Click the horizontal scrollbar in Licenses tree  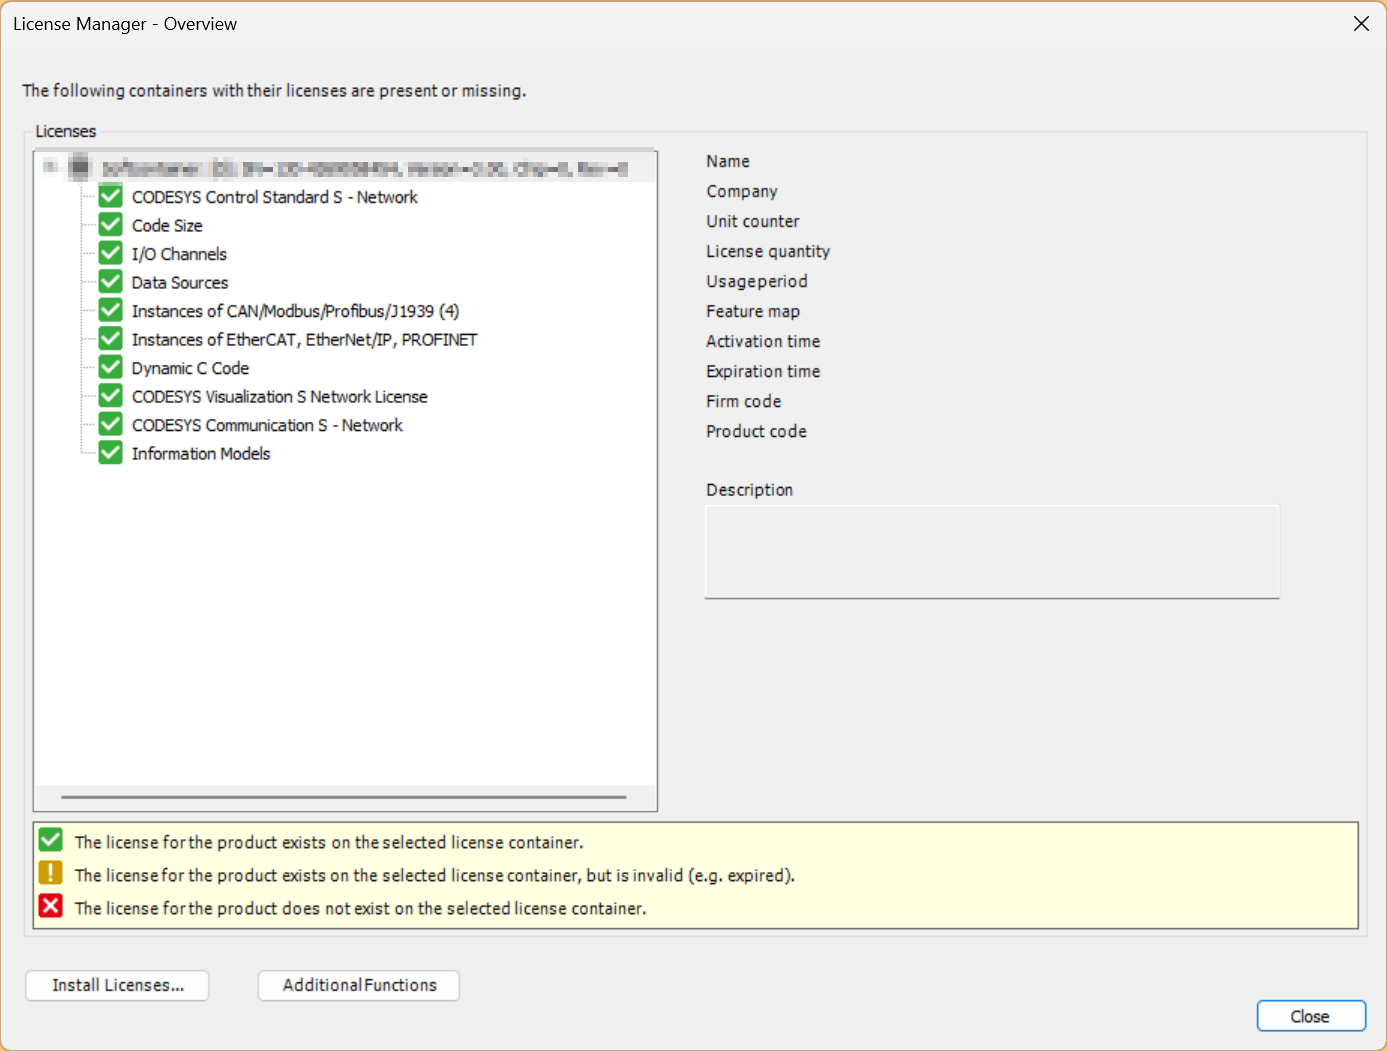click(x=343, y=797)
